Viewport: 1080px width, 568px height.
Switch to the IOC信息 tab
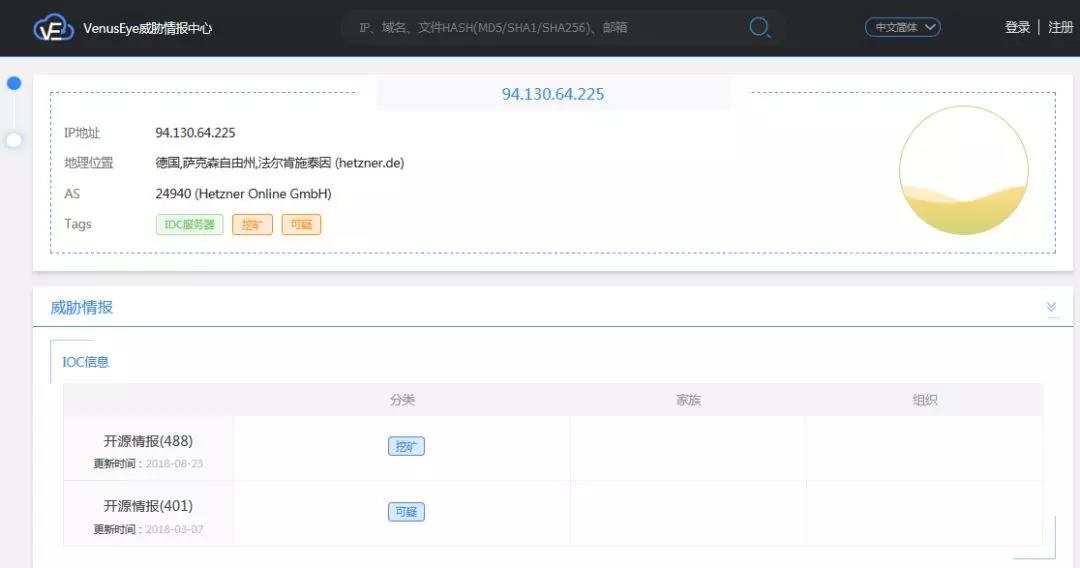86,362
